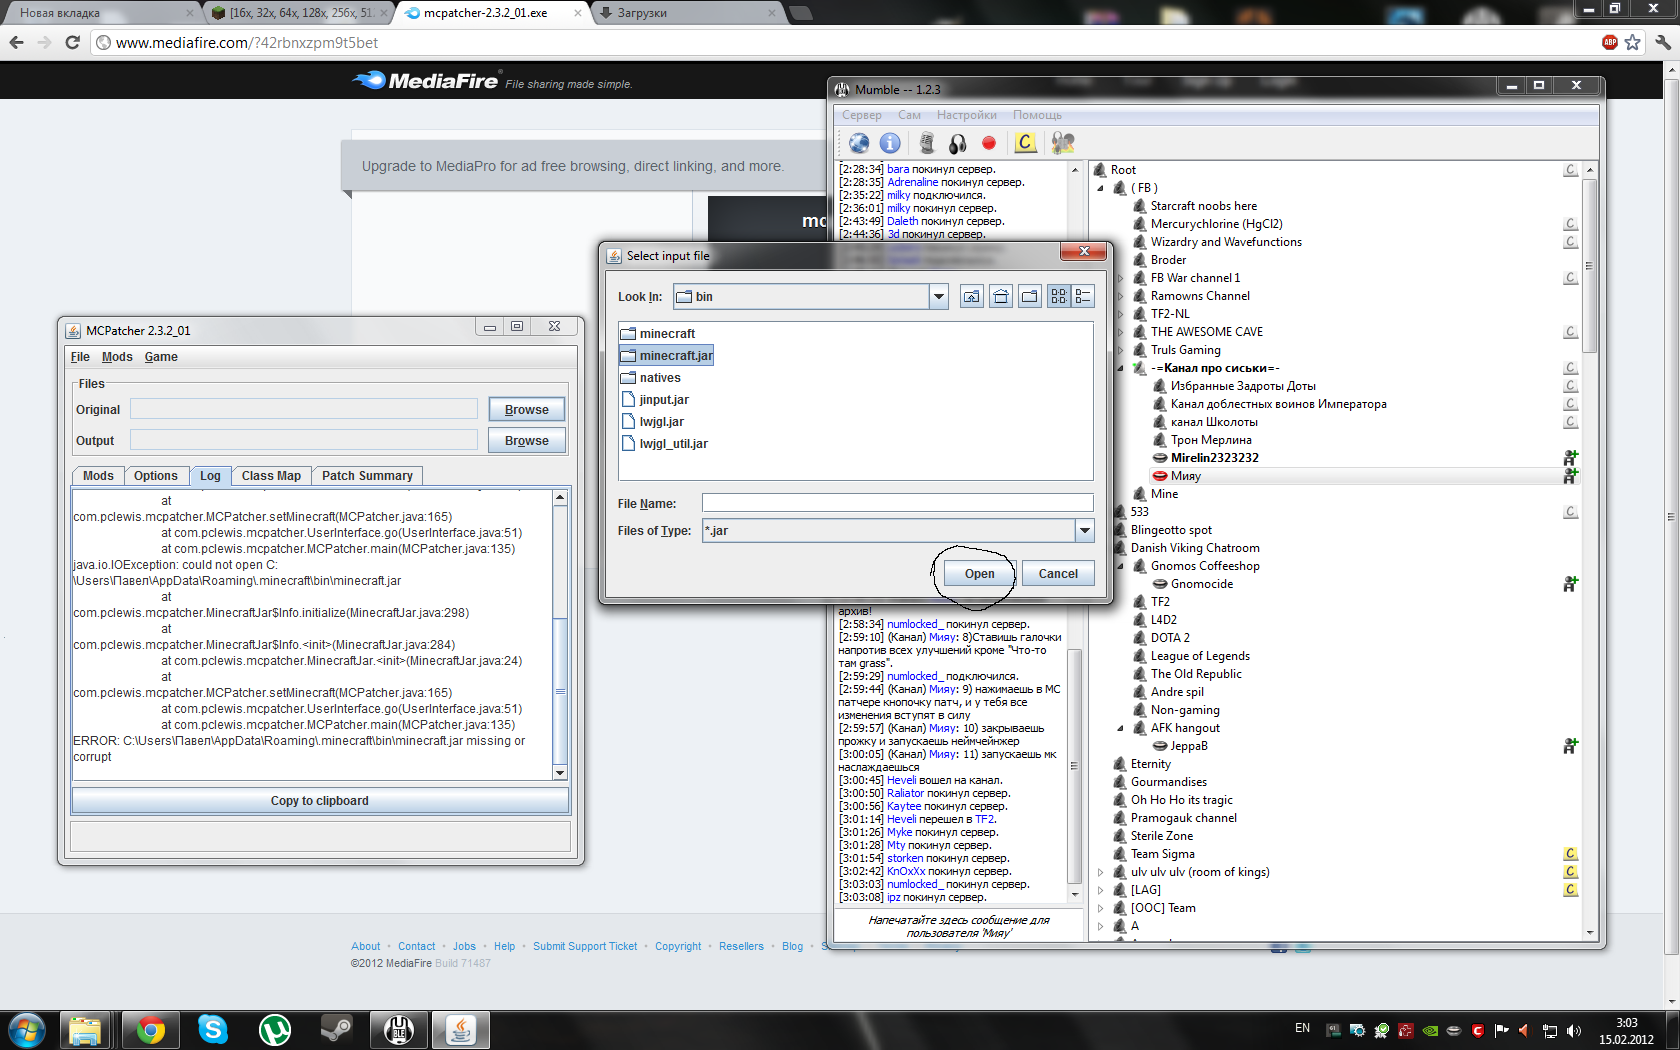Image resolution: width=1680 pixels, height=1050 pixels.
Task: Open Mumble Настройки menu
Action: point(966,115)
